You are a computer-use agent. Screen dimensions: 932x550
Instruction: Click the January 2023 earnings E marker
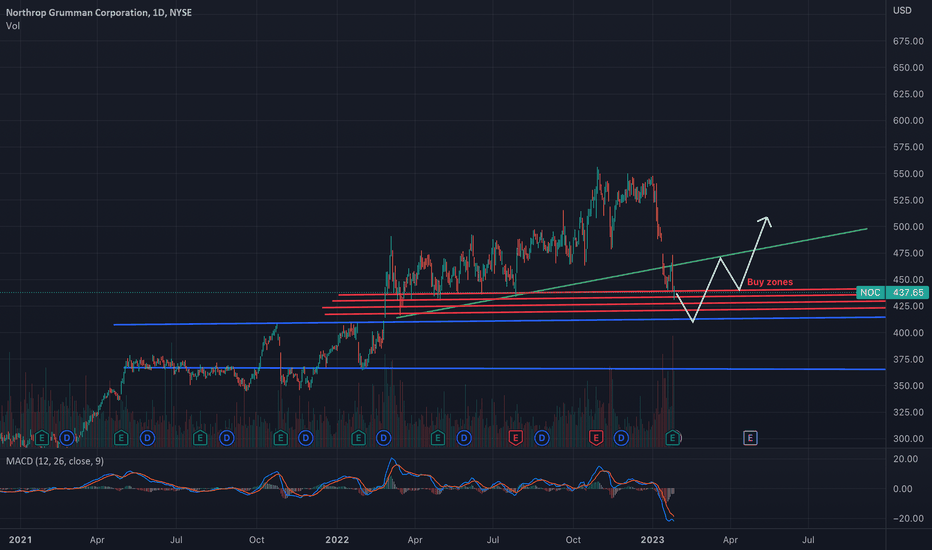(x=673, y=438)
